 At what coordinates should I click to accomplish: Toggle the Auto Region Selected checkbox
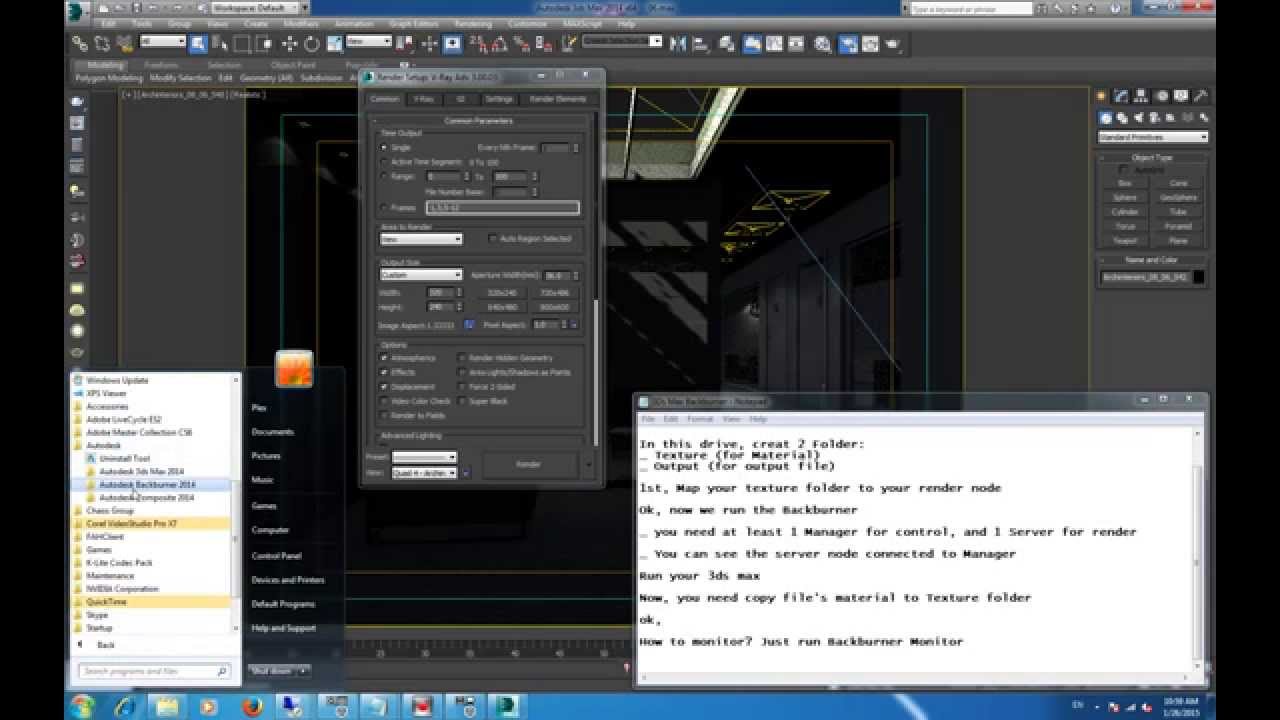click(x=492, y=239)
